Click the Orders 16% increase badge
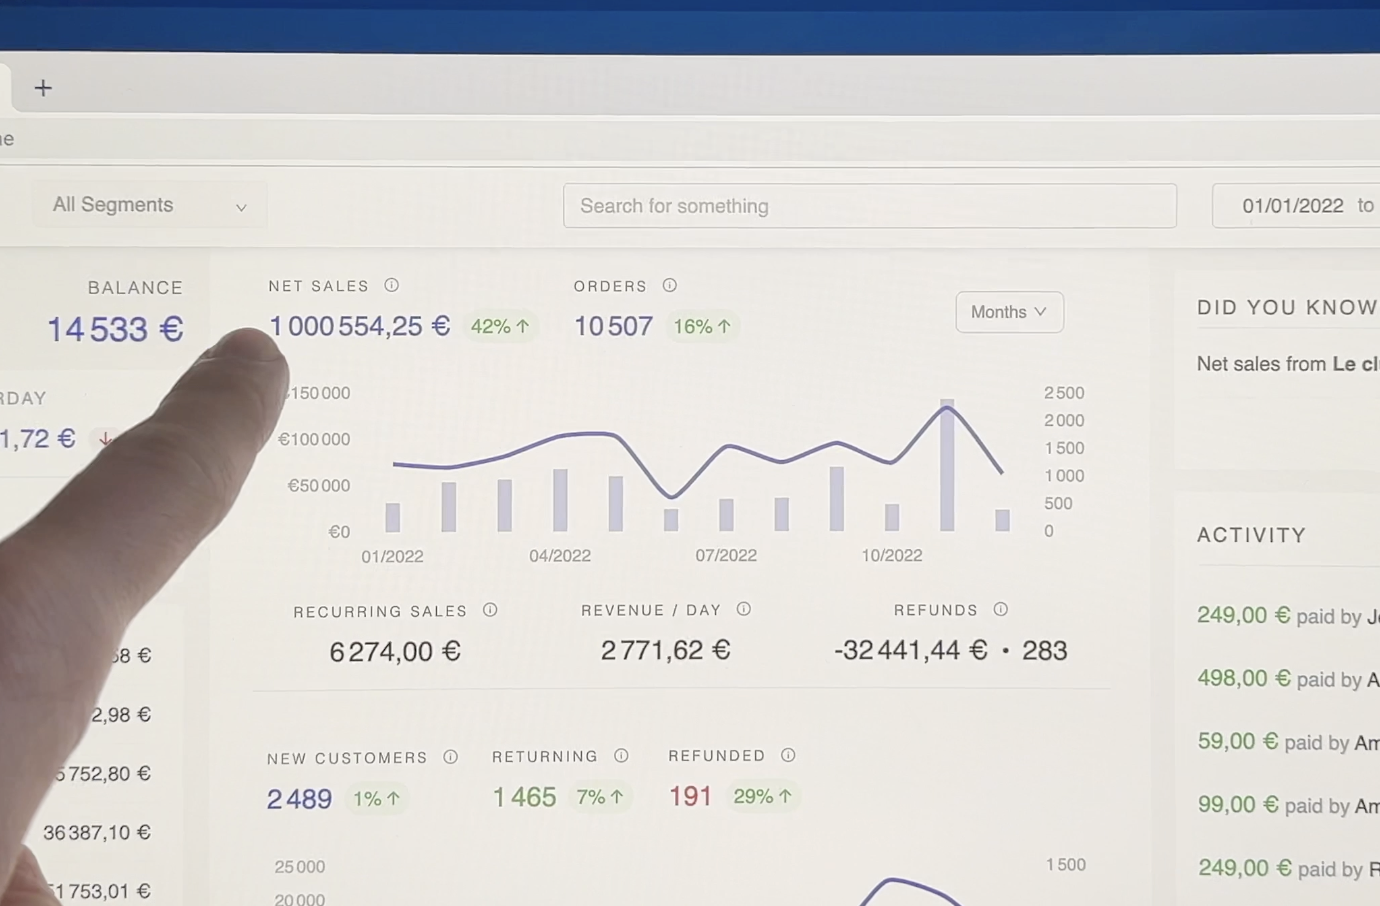 702,327
